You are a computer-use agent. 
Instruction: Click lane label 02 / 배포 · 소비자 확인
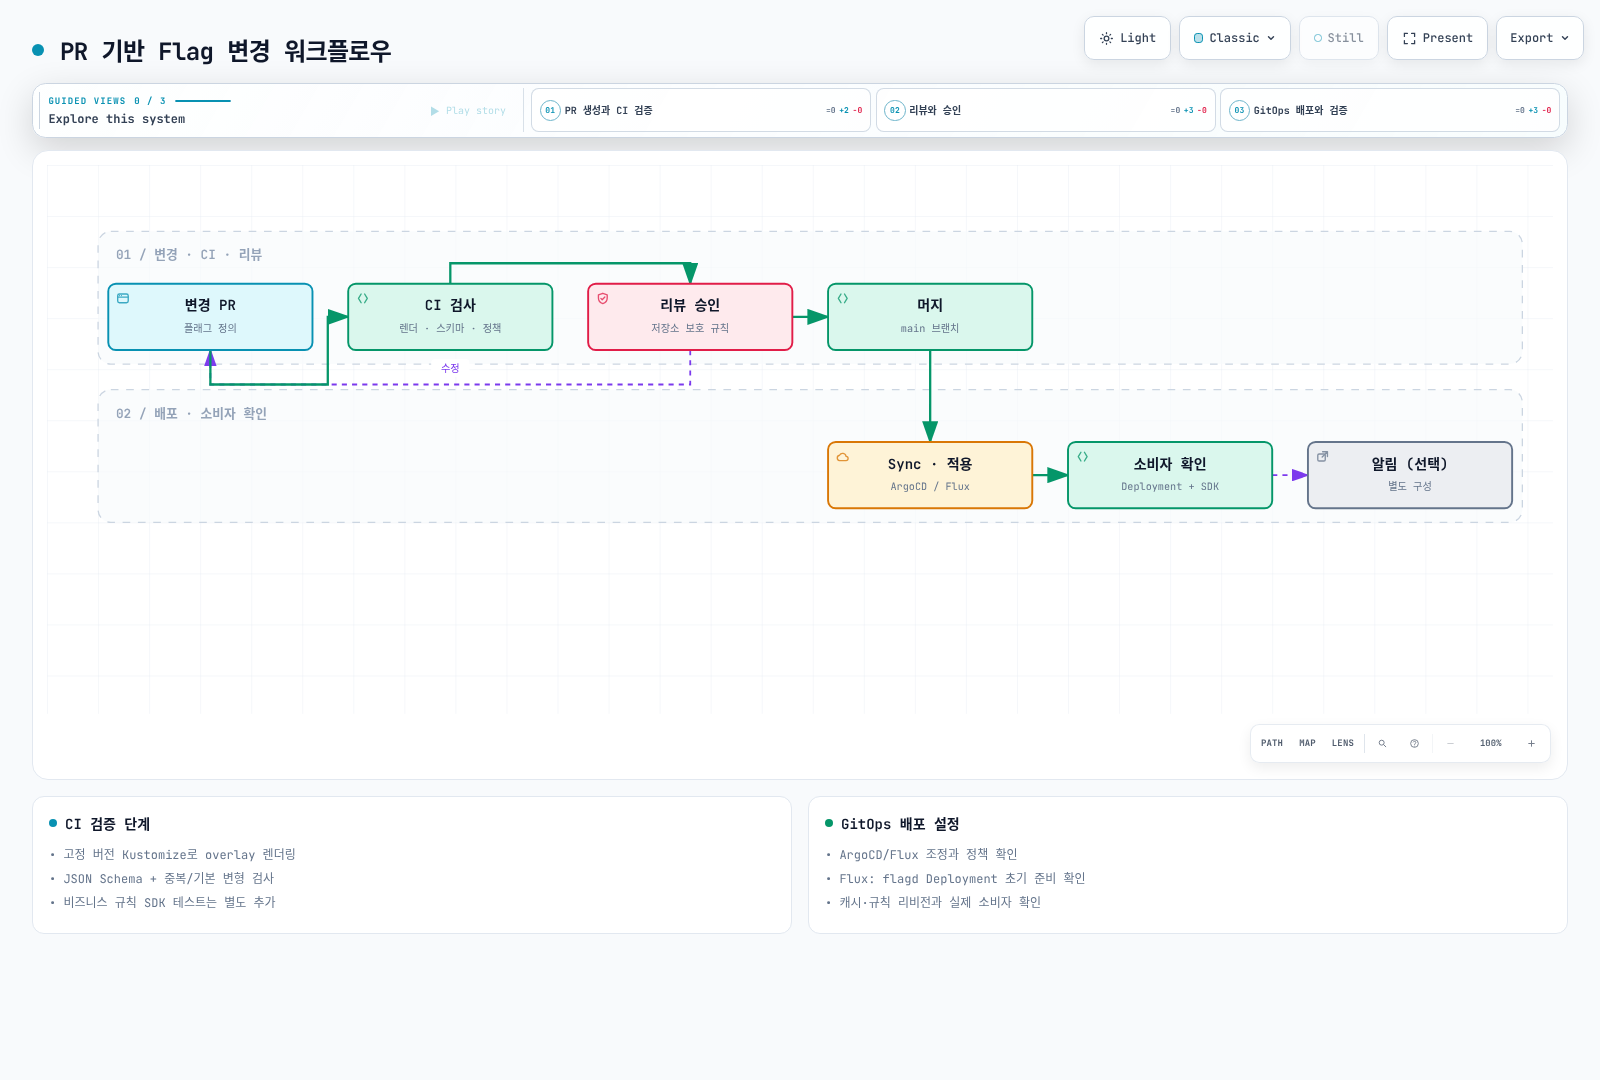(191, 413)
